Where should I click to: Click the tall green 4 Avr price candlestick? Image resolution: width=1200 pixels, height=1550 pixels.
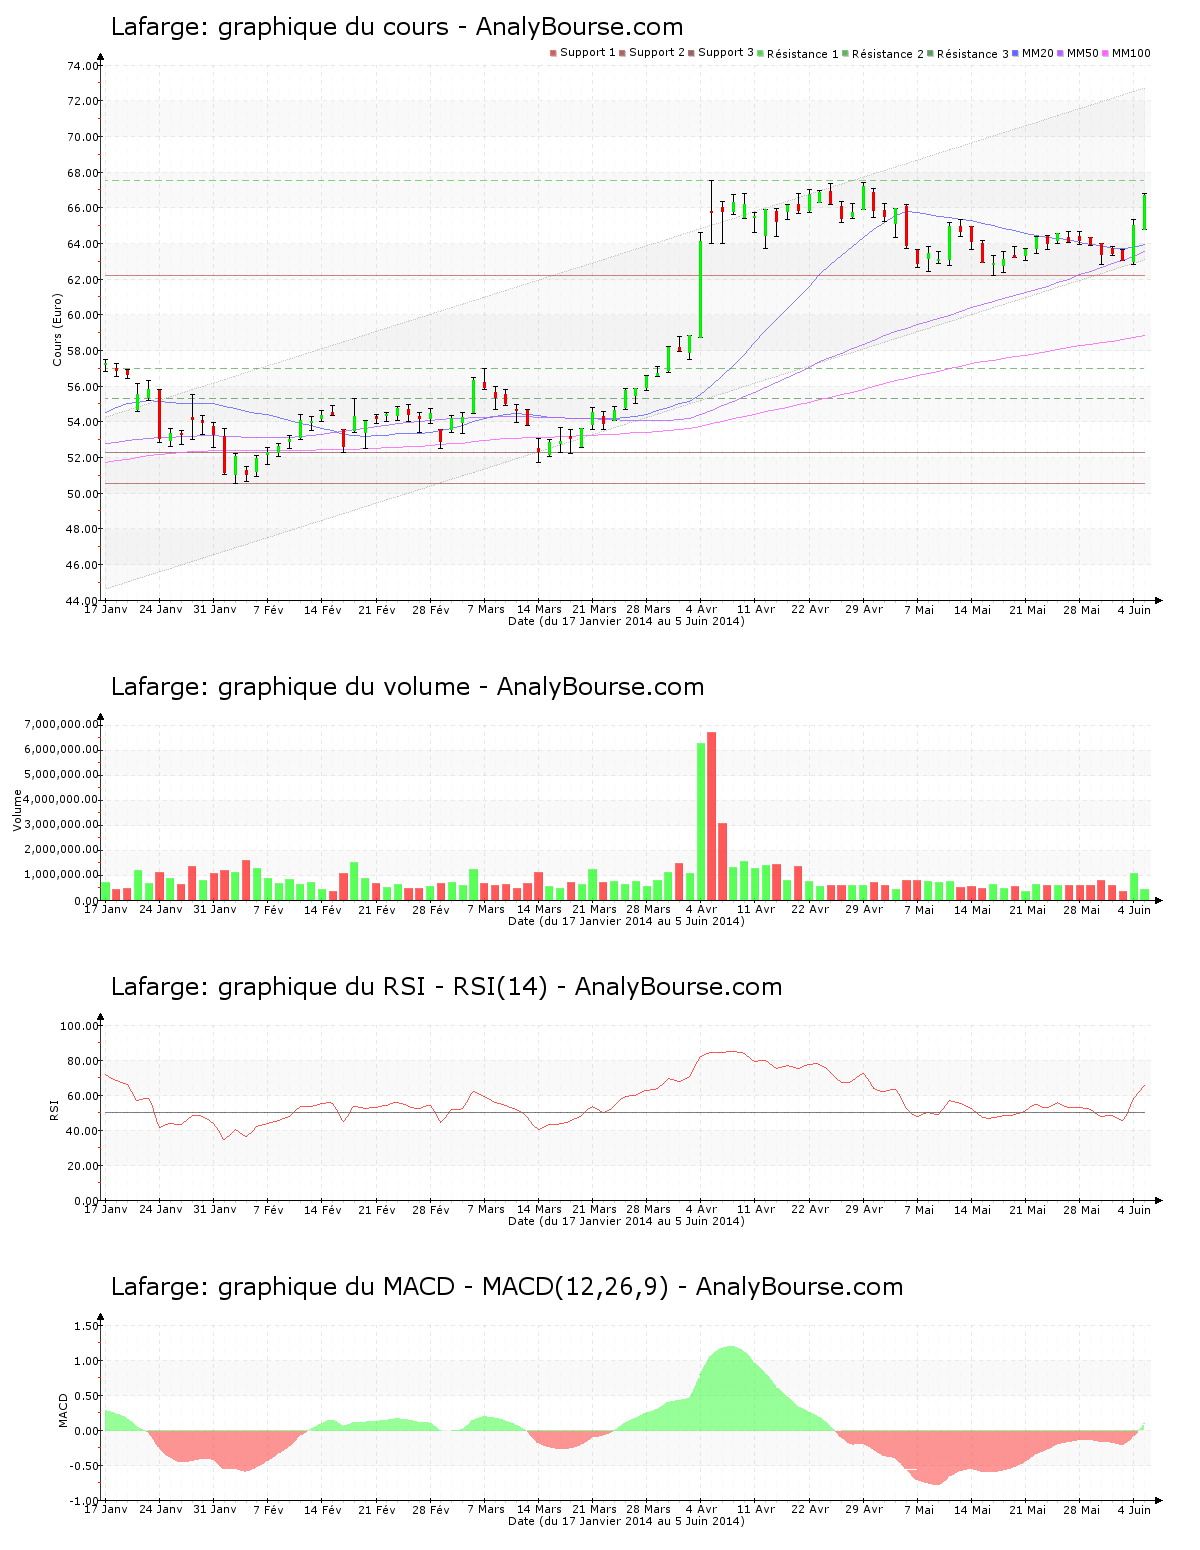click(x=700, y=287)
